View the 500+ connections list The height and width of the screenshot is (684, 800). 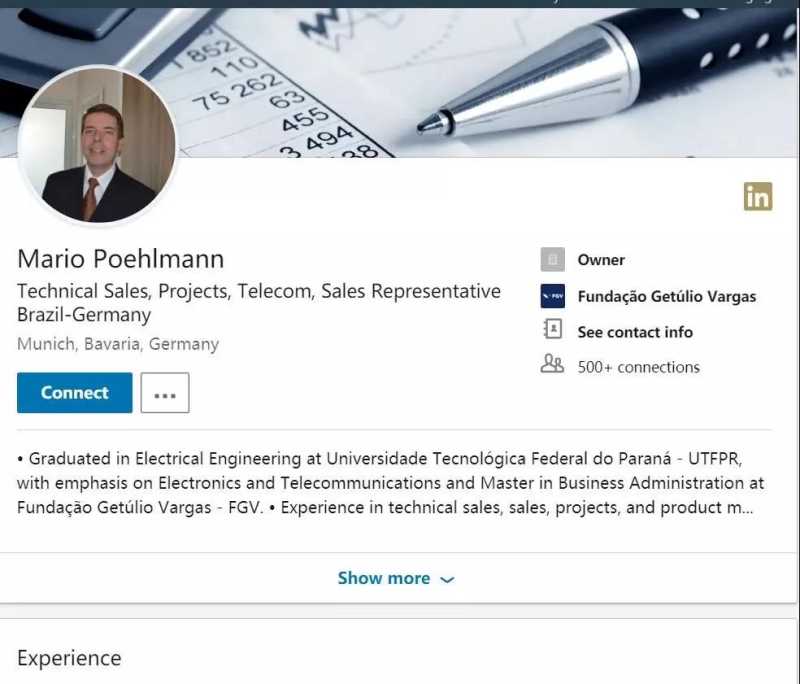click(x=639, y=366)
